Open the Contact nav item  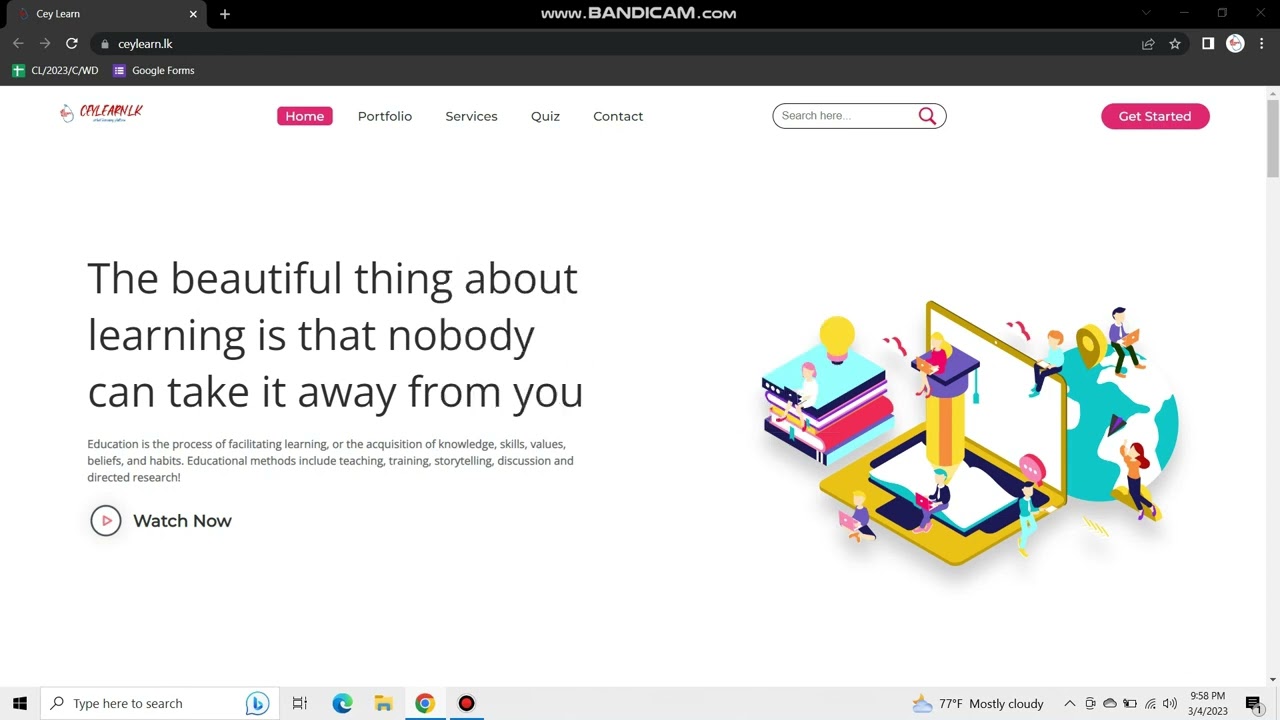[618, 116]
